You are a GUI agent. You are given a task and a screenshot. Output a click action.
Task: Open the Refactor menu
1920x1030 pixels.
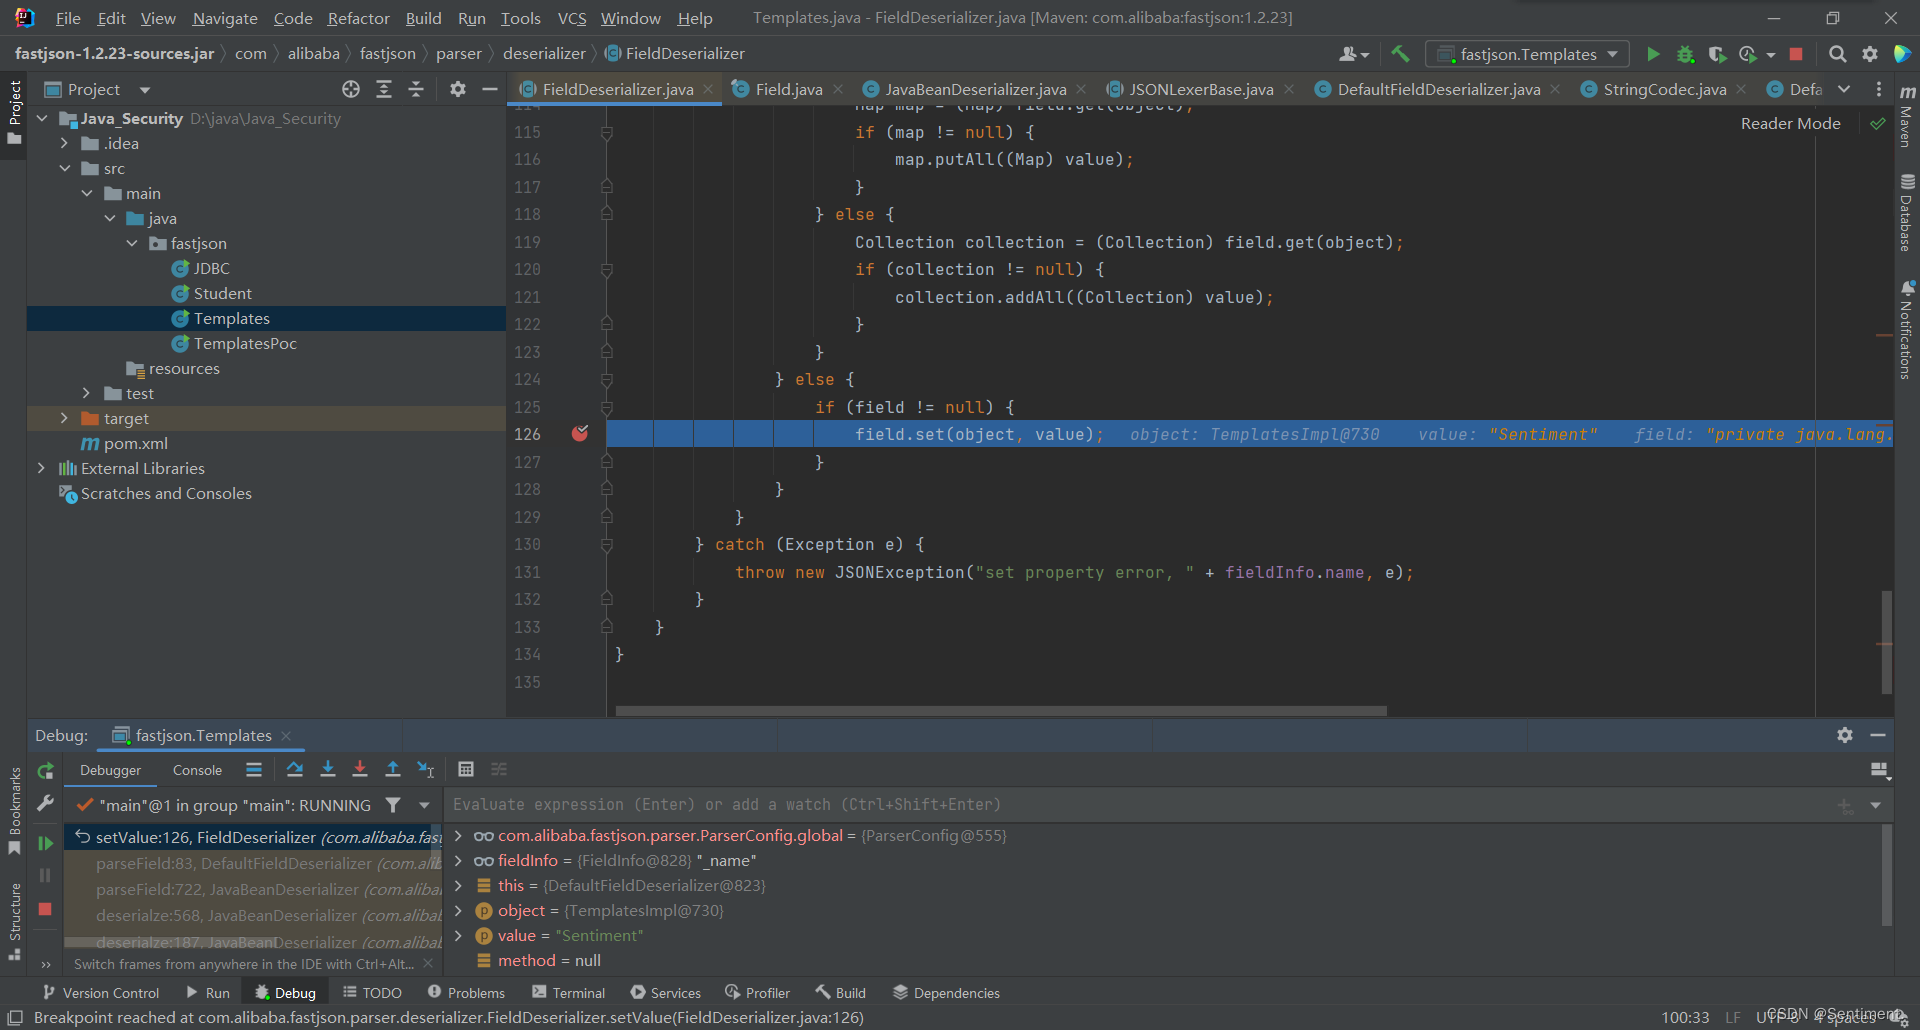358,18
